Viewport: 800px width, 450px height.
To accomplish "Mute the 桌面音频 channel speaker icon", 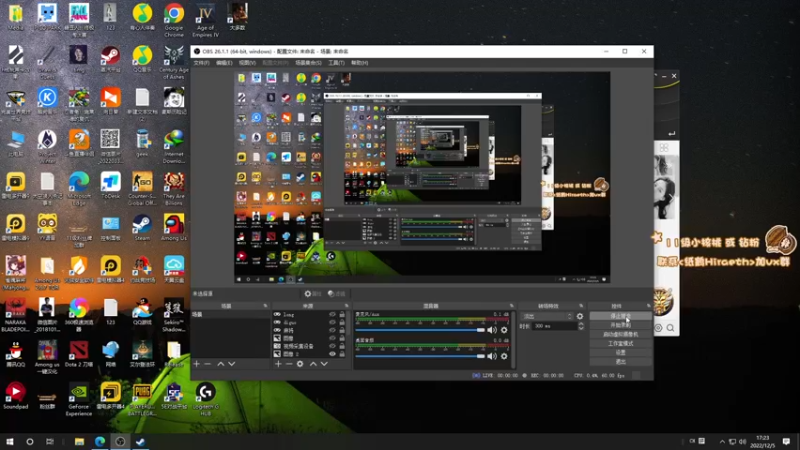I will pos(492,356).
